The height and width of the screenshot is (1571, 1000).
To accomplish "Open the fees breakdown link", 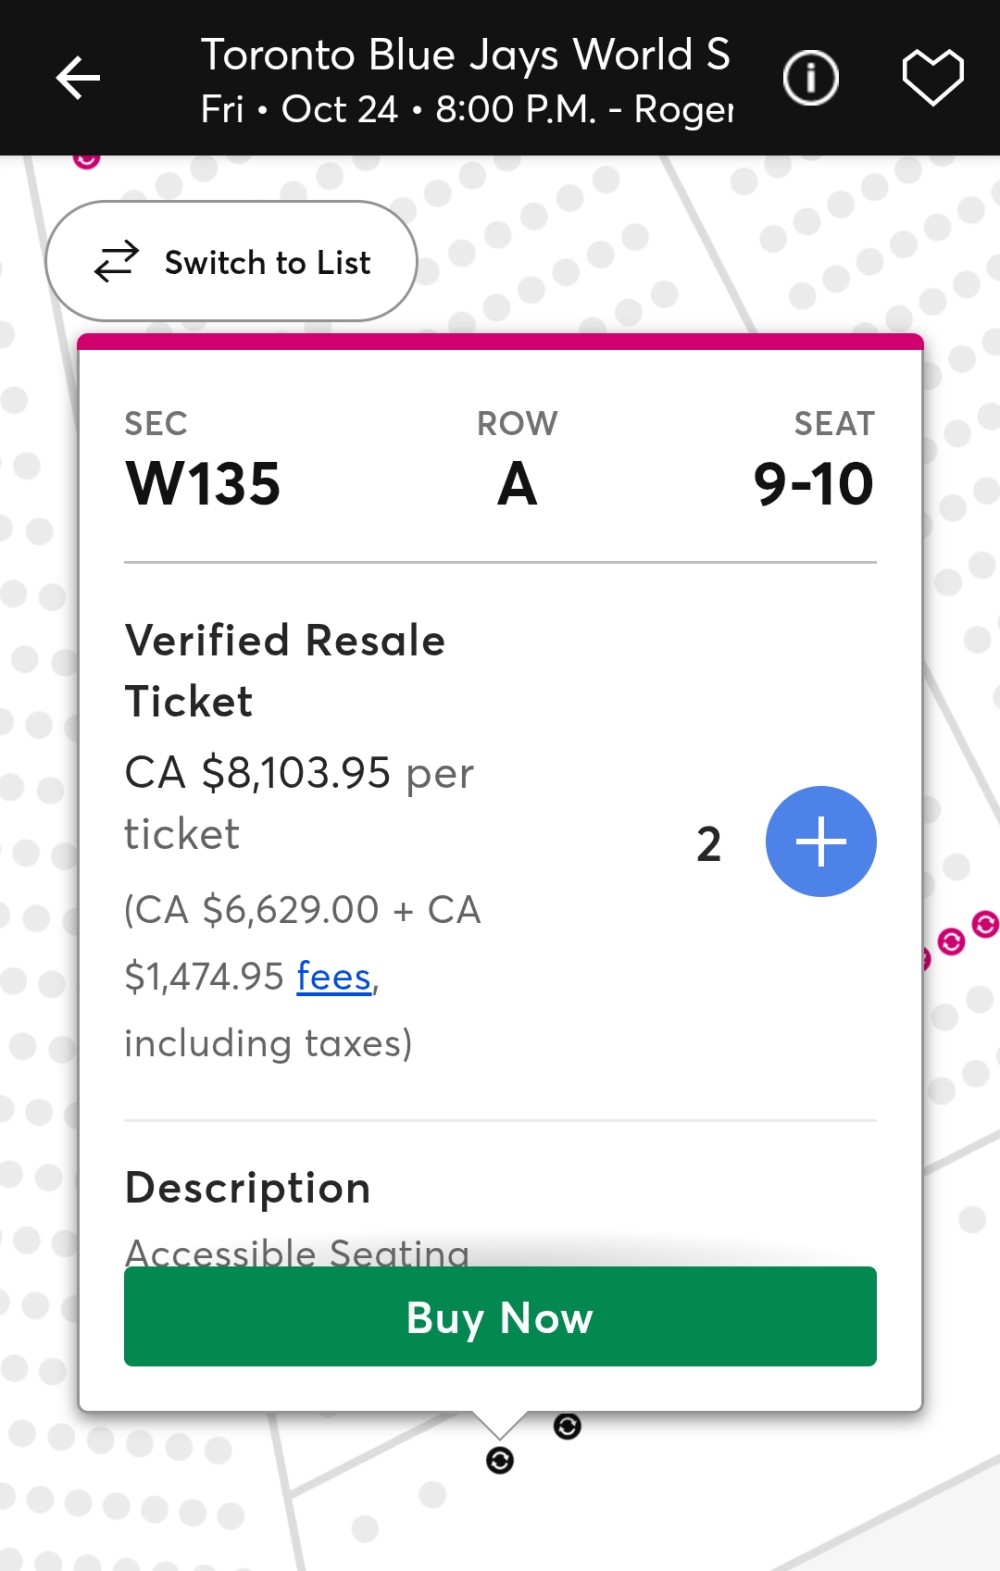I will pyautogui.click(x=334, y=976).
